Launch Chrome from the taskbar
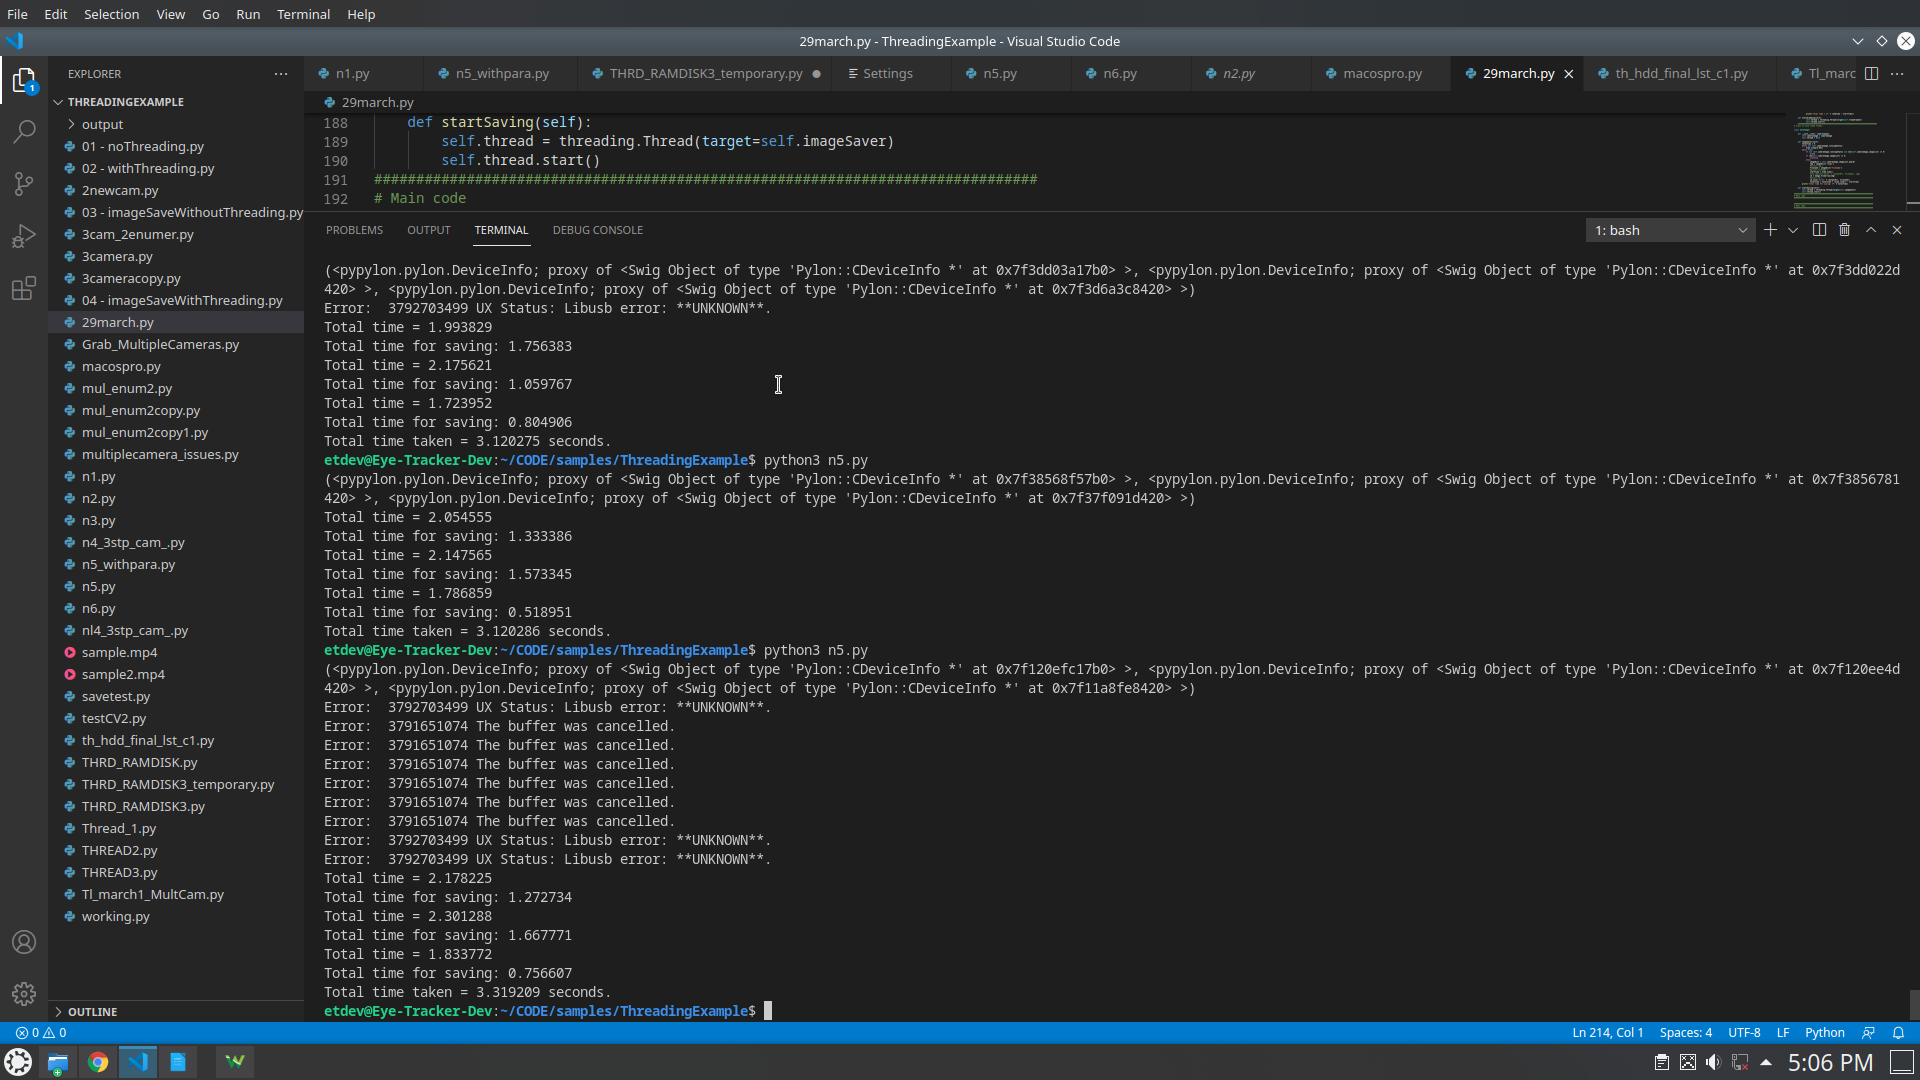 tap(97, 1062)
